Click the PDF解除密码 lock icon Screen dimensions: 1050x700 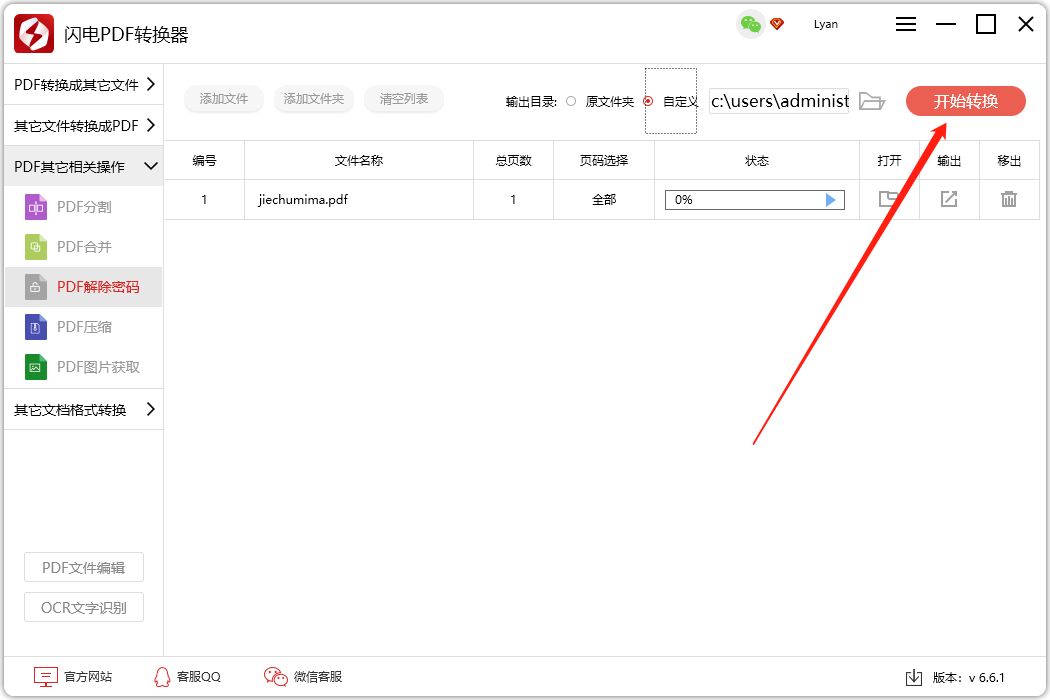point(36,287)
